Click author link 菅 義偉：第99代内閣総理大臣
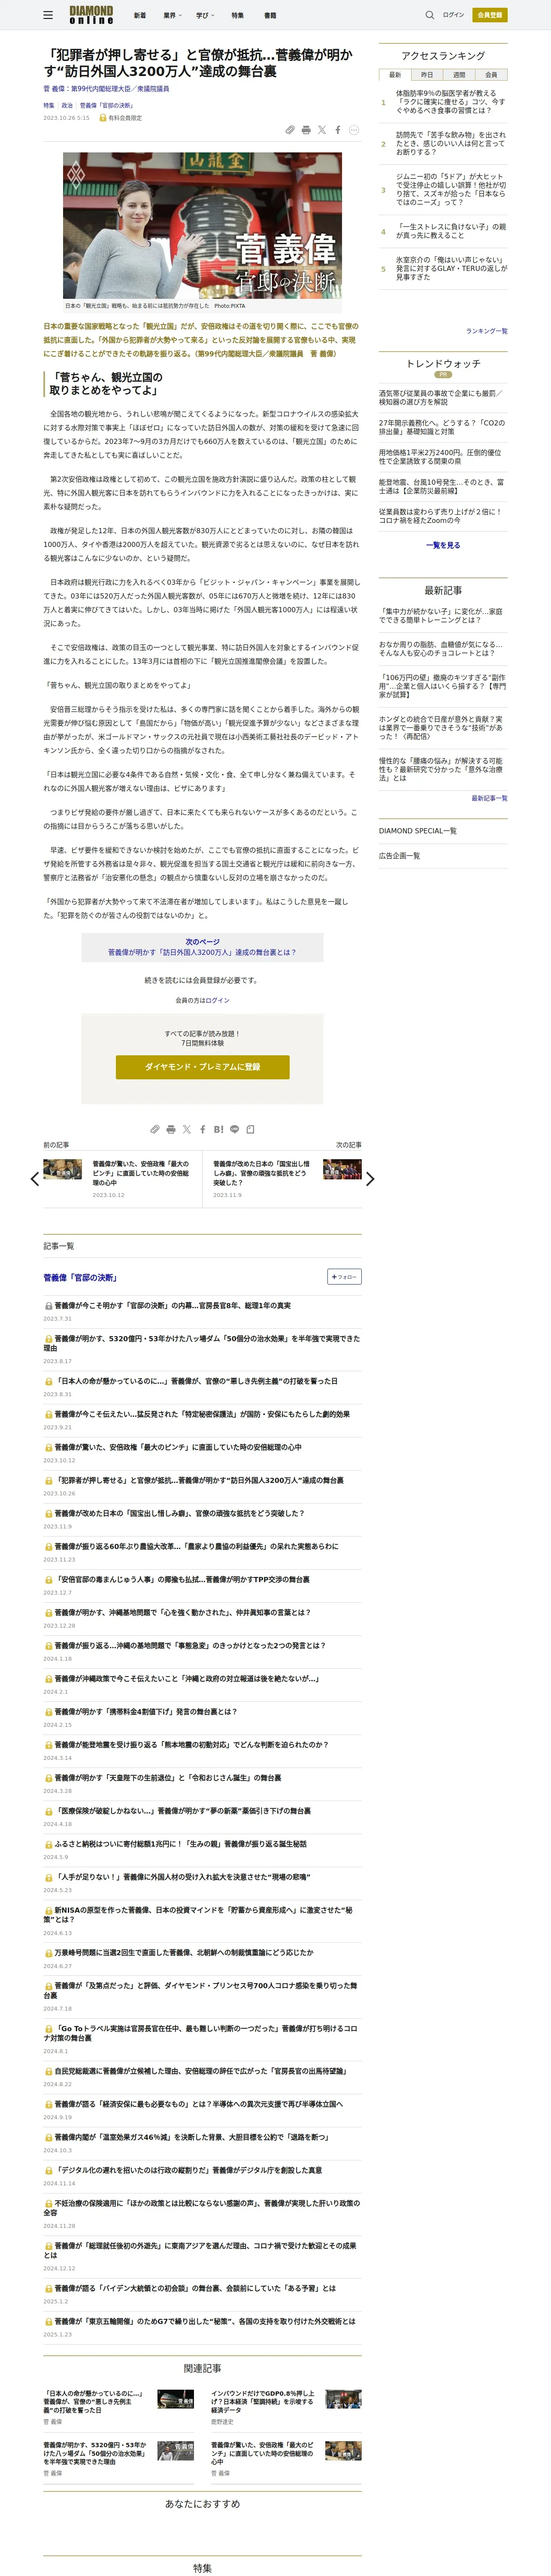551x2576 pixels. click(106, 89)
